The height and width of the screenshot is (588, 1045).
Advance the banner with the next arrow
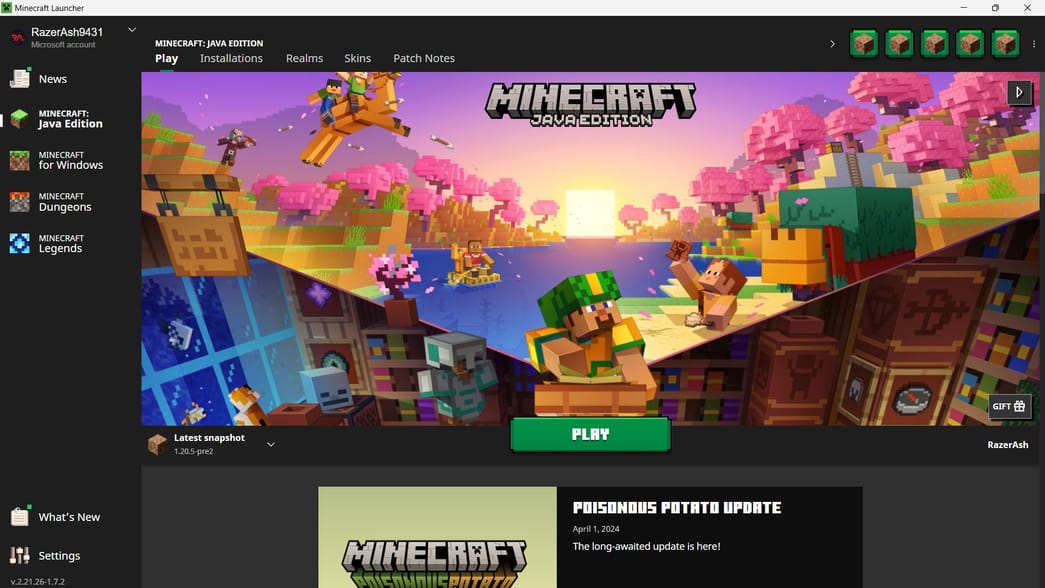click(1019, 92)
